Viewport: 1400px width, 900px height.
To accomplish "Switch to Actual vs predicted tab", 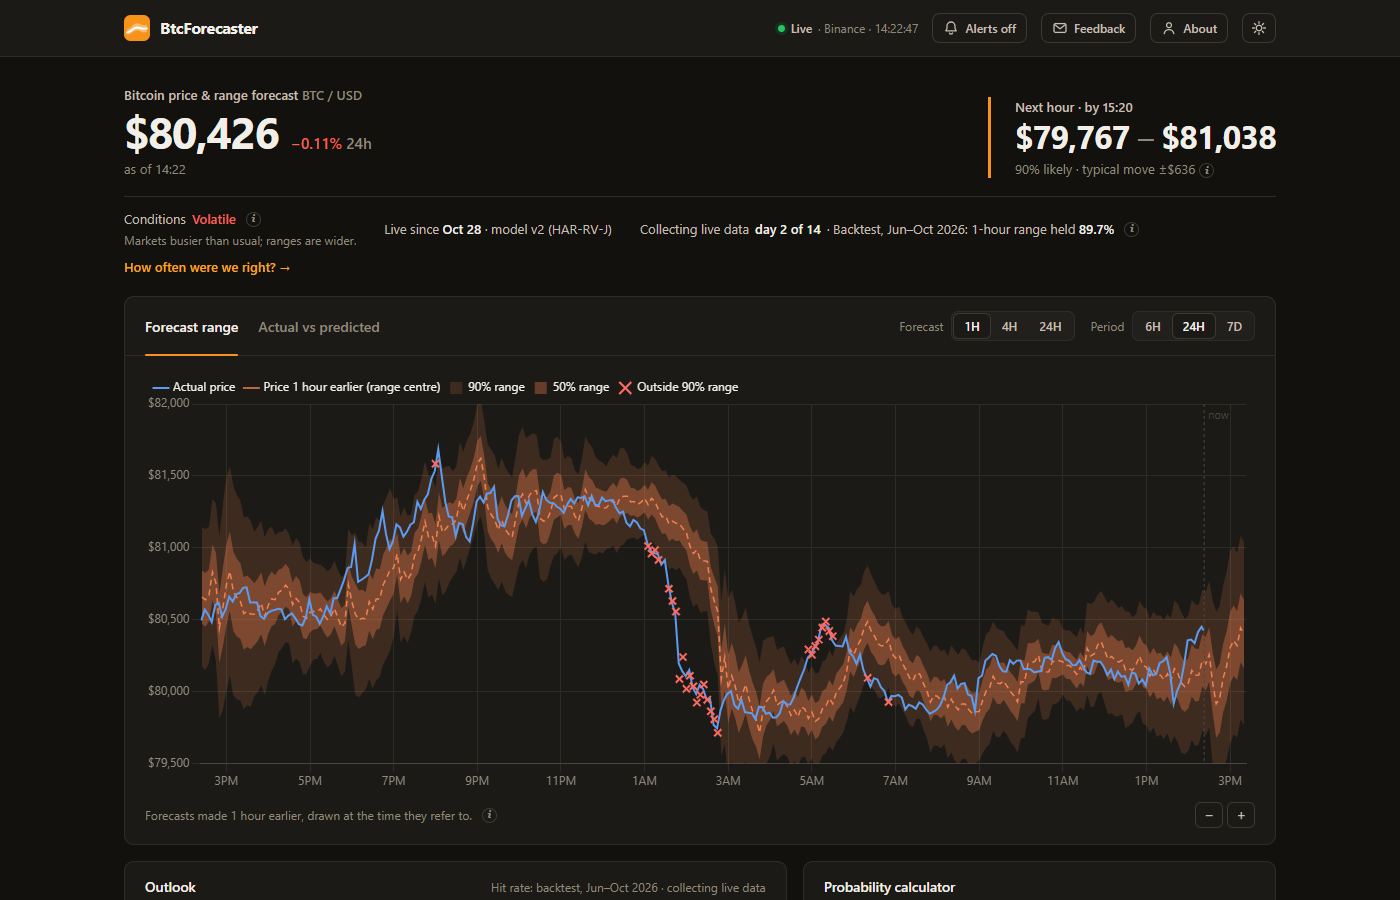I will pos(319,327).
